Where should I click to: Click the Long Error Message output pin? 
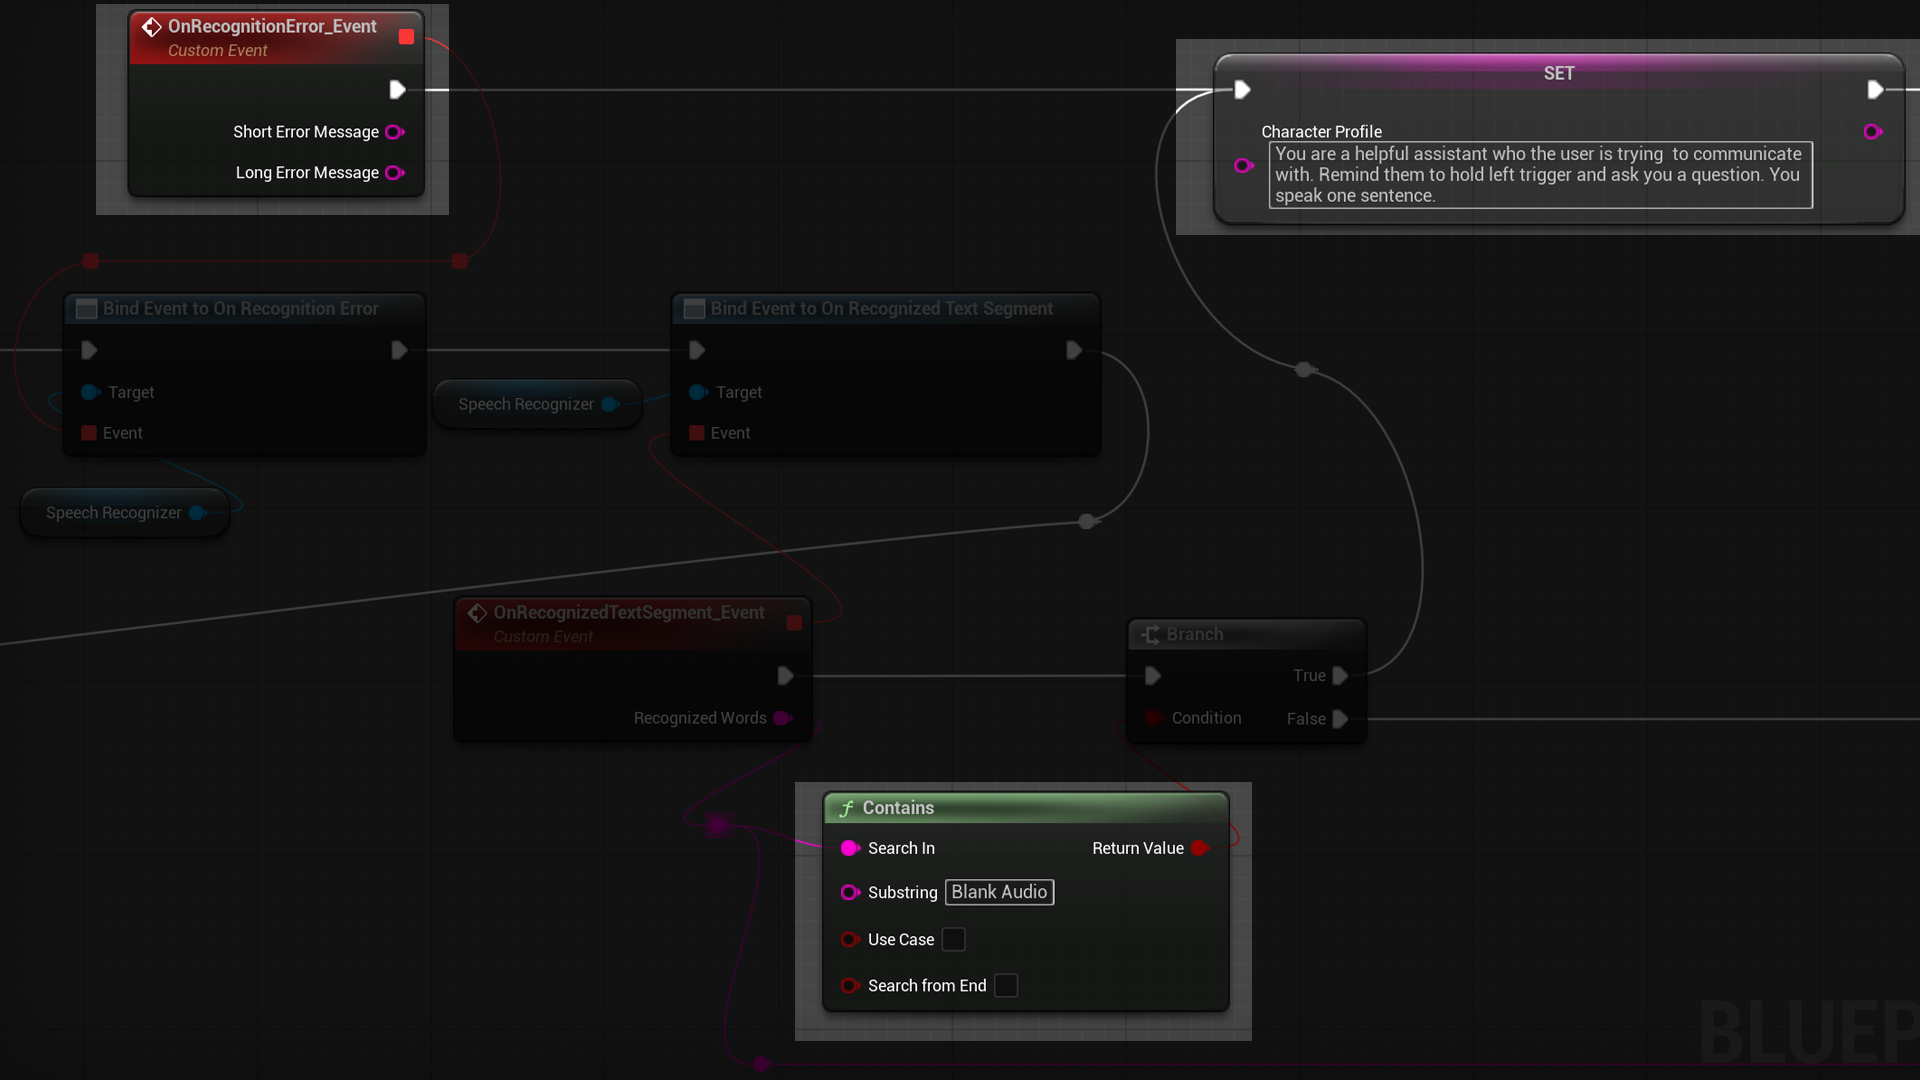tap(395, 173)
